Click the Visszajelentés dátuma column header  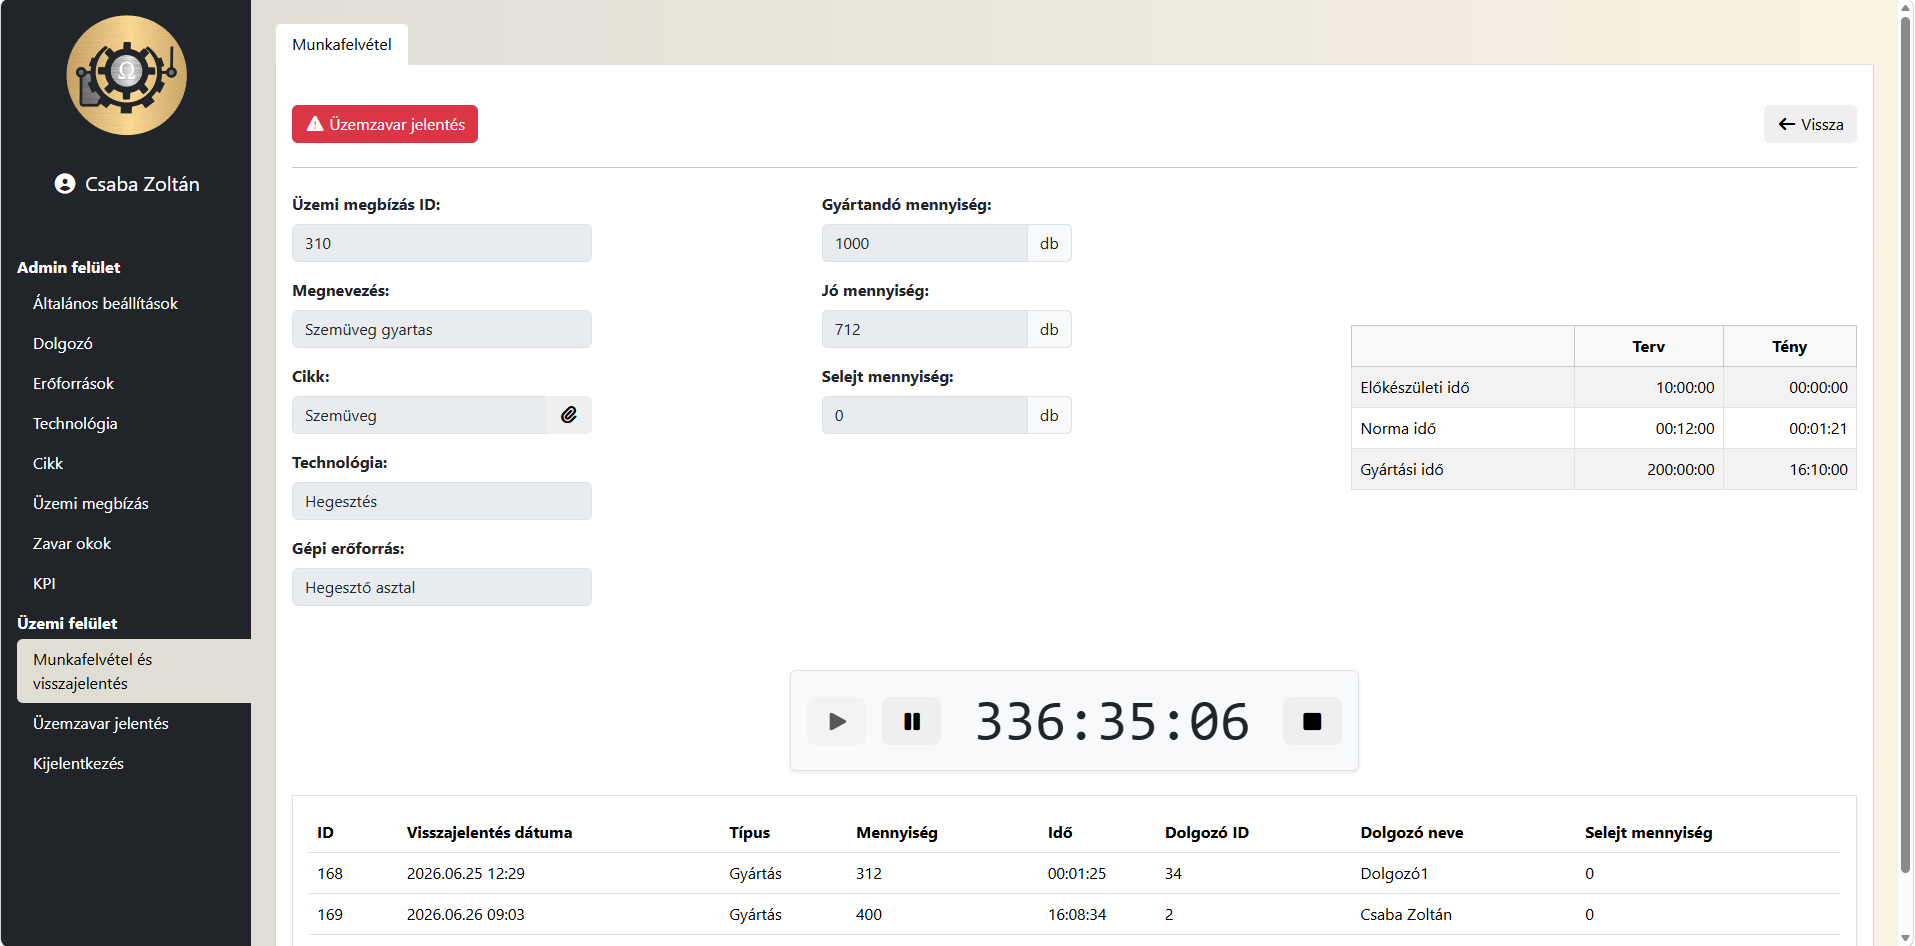pos(489,832)
